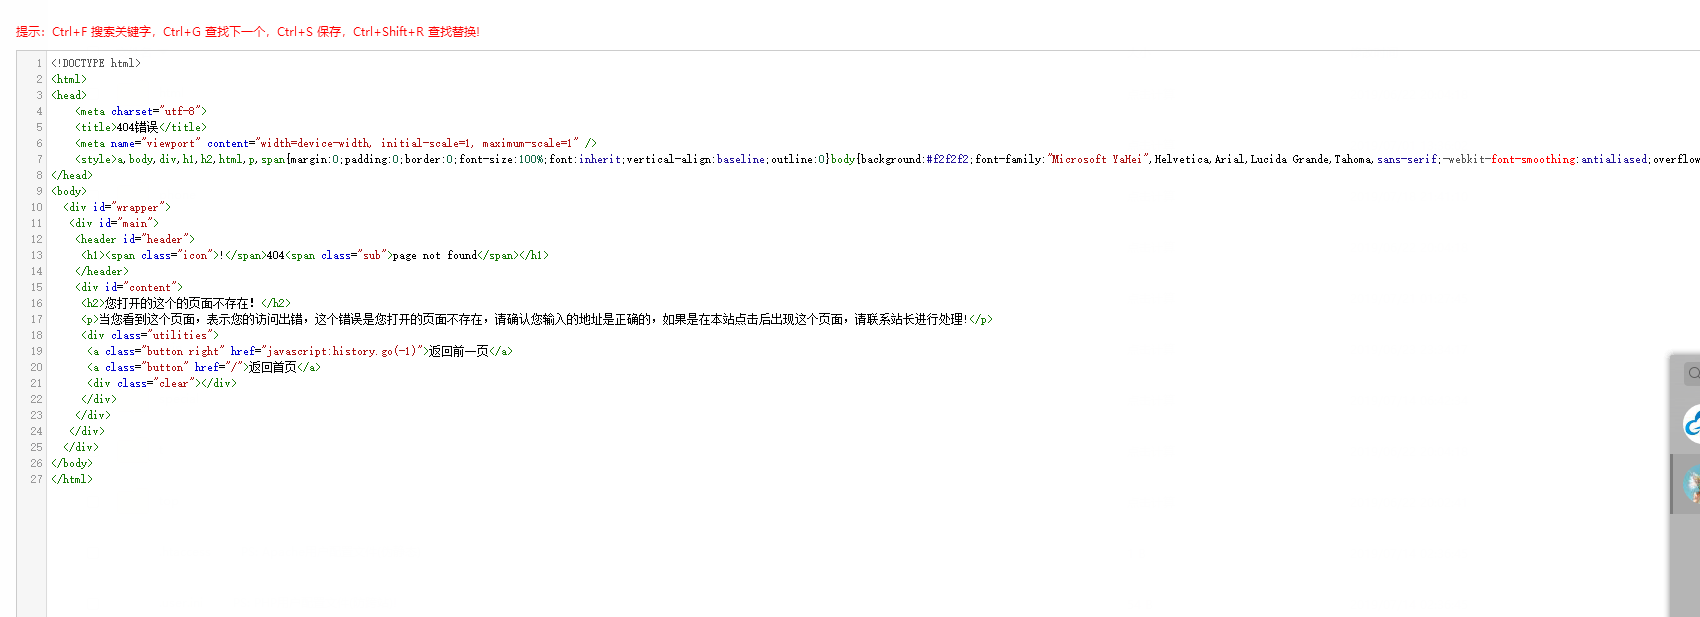Image resolution: width=1700 pixels, height=617 pixels.
Task: Click the opening <head> tag on line 3
Action: (69, 95)
